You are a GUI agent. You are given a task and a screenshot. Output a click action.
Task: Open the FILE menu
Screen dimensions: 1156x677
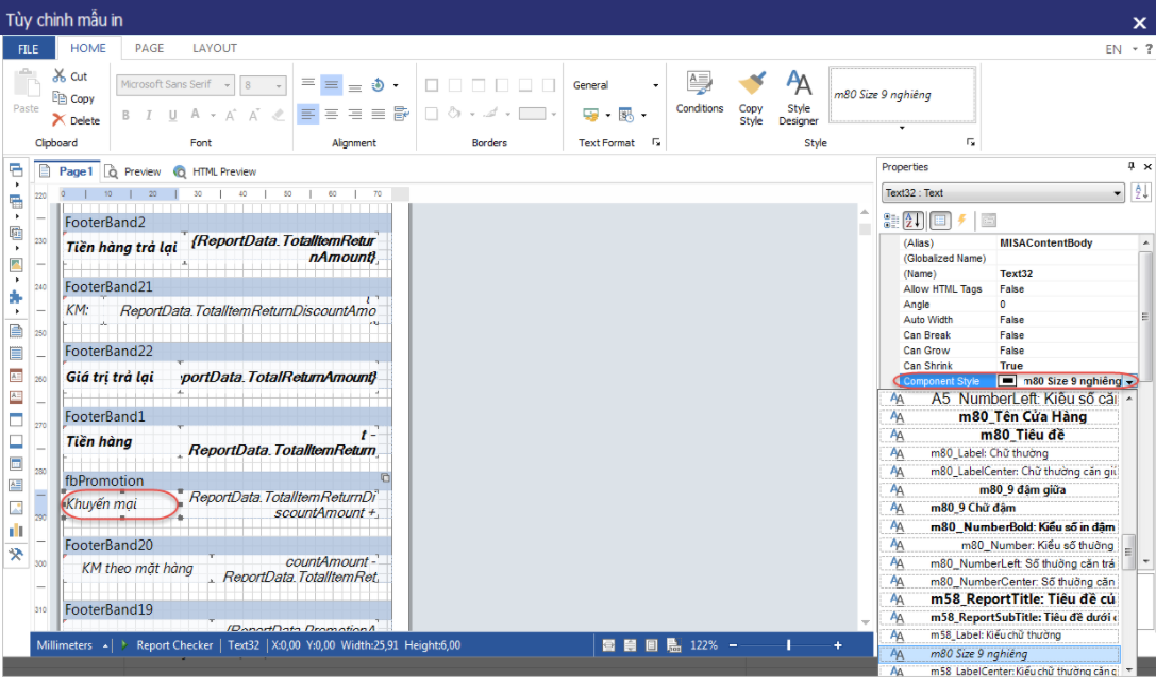(x=28, y=49)
